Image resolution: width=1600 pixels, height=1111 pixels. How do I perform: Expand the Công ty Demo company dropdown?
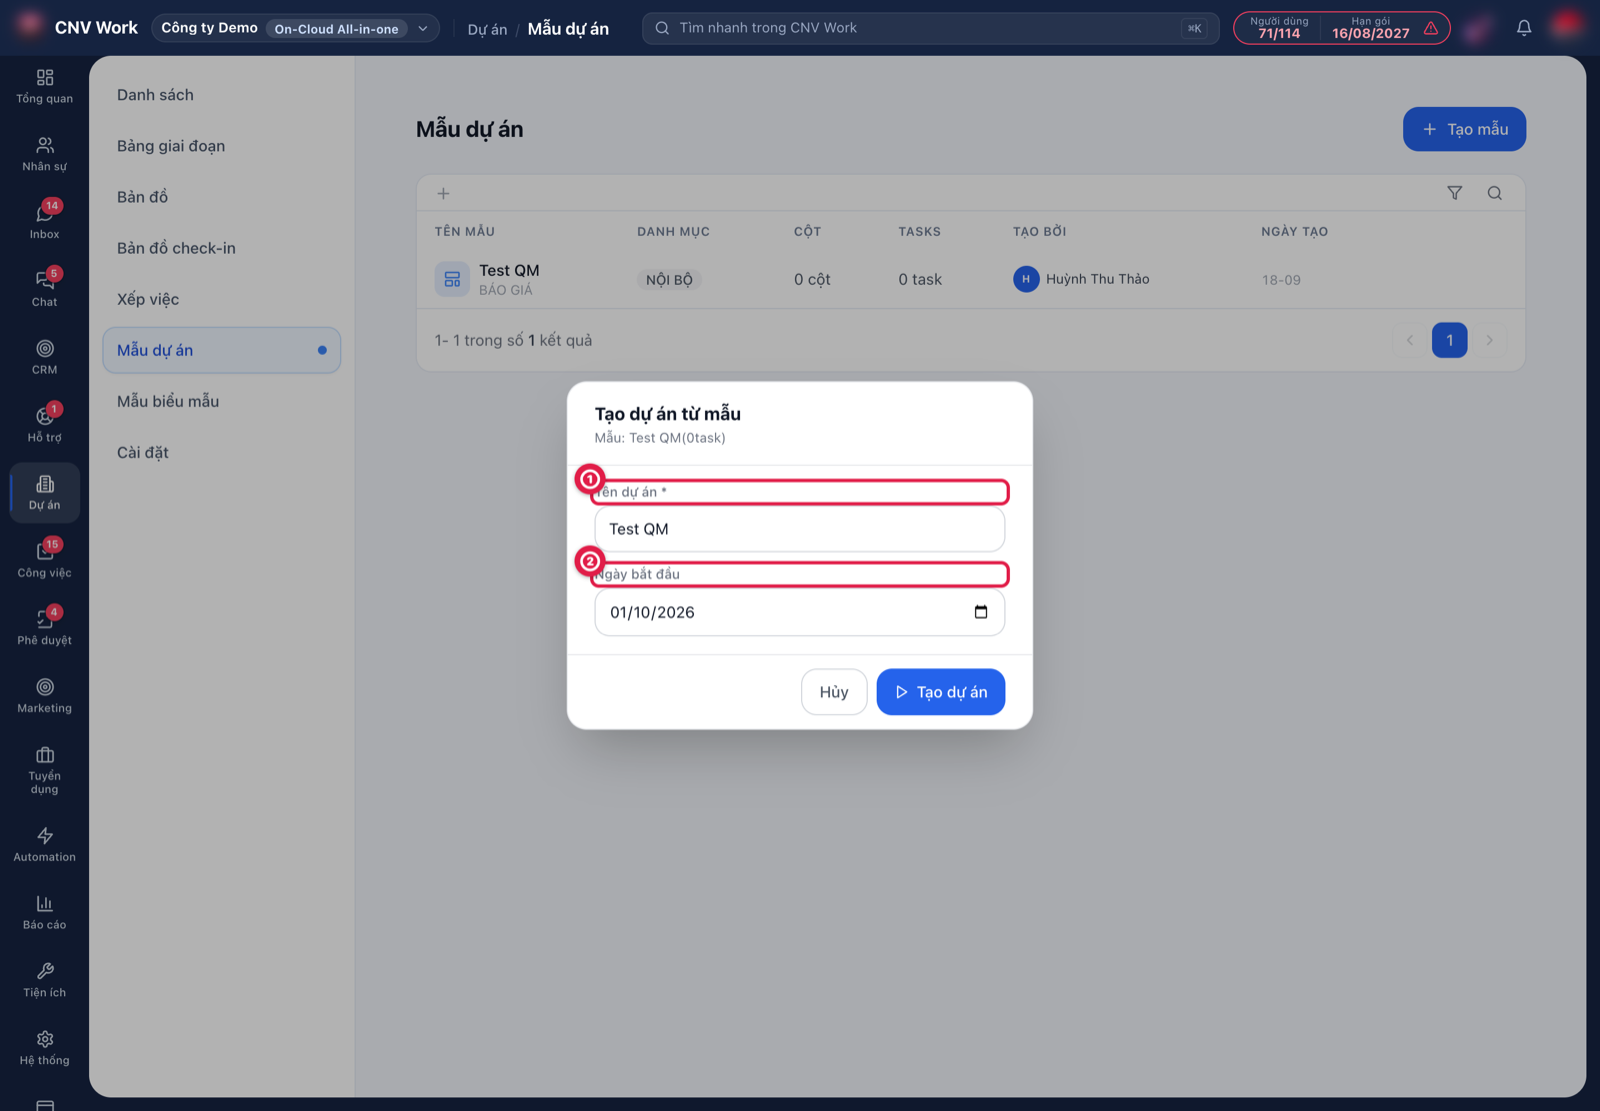tap(295, 28)
